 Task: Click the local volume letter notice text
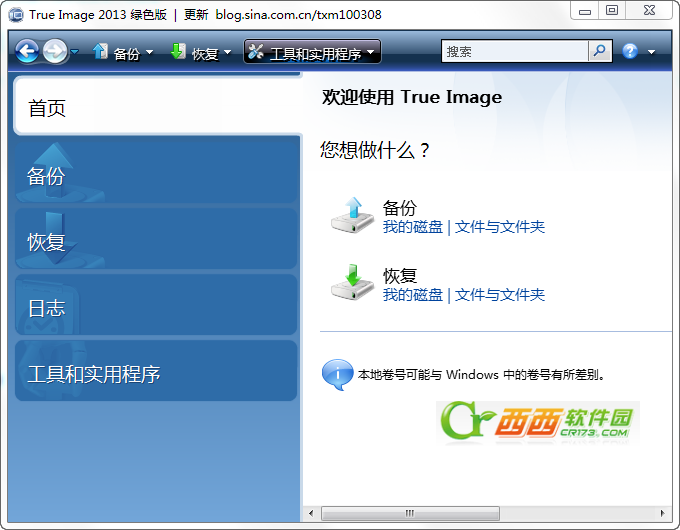[x=481, y=374]
